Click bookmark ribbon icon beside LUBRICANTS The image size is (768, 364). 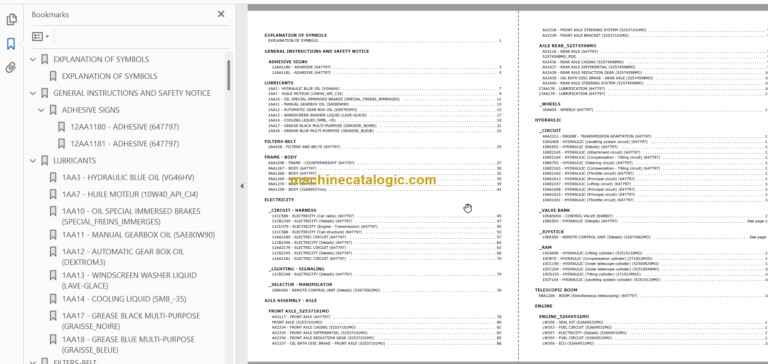(44, 161)
